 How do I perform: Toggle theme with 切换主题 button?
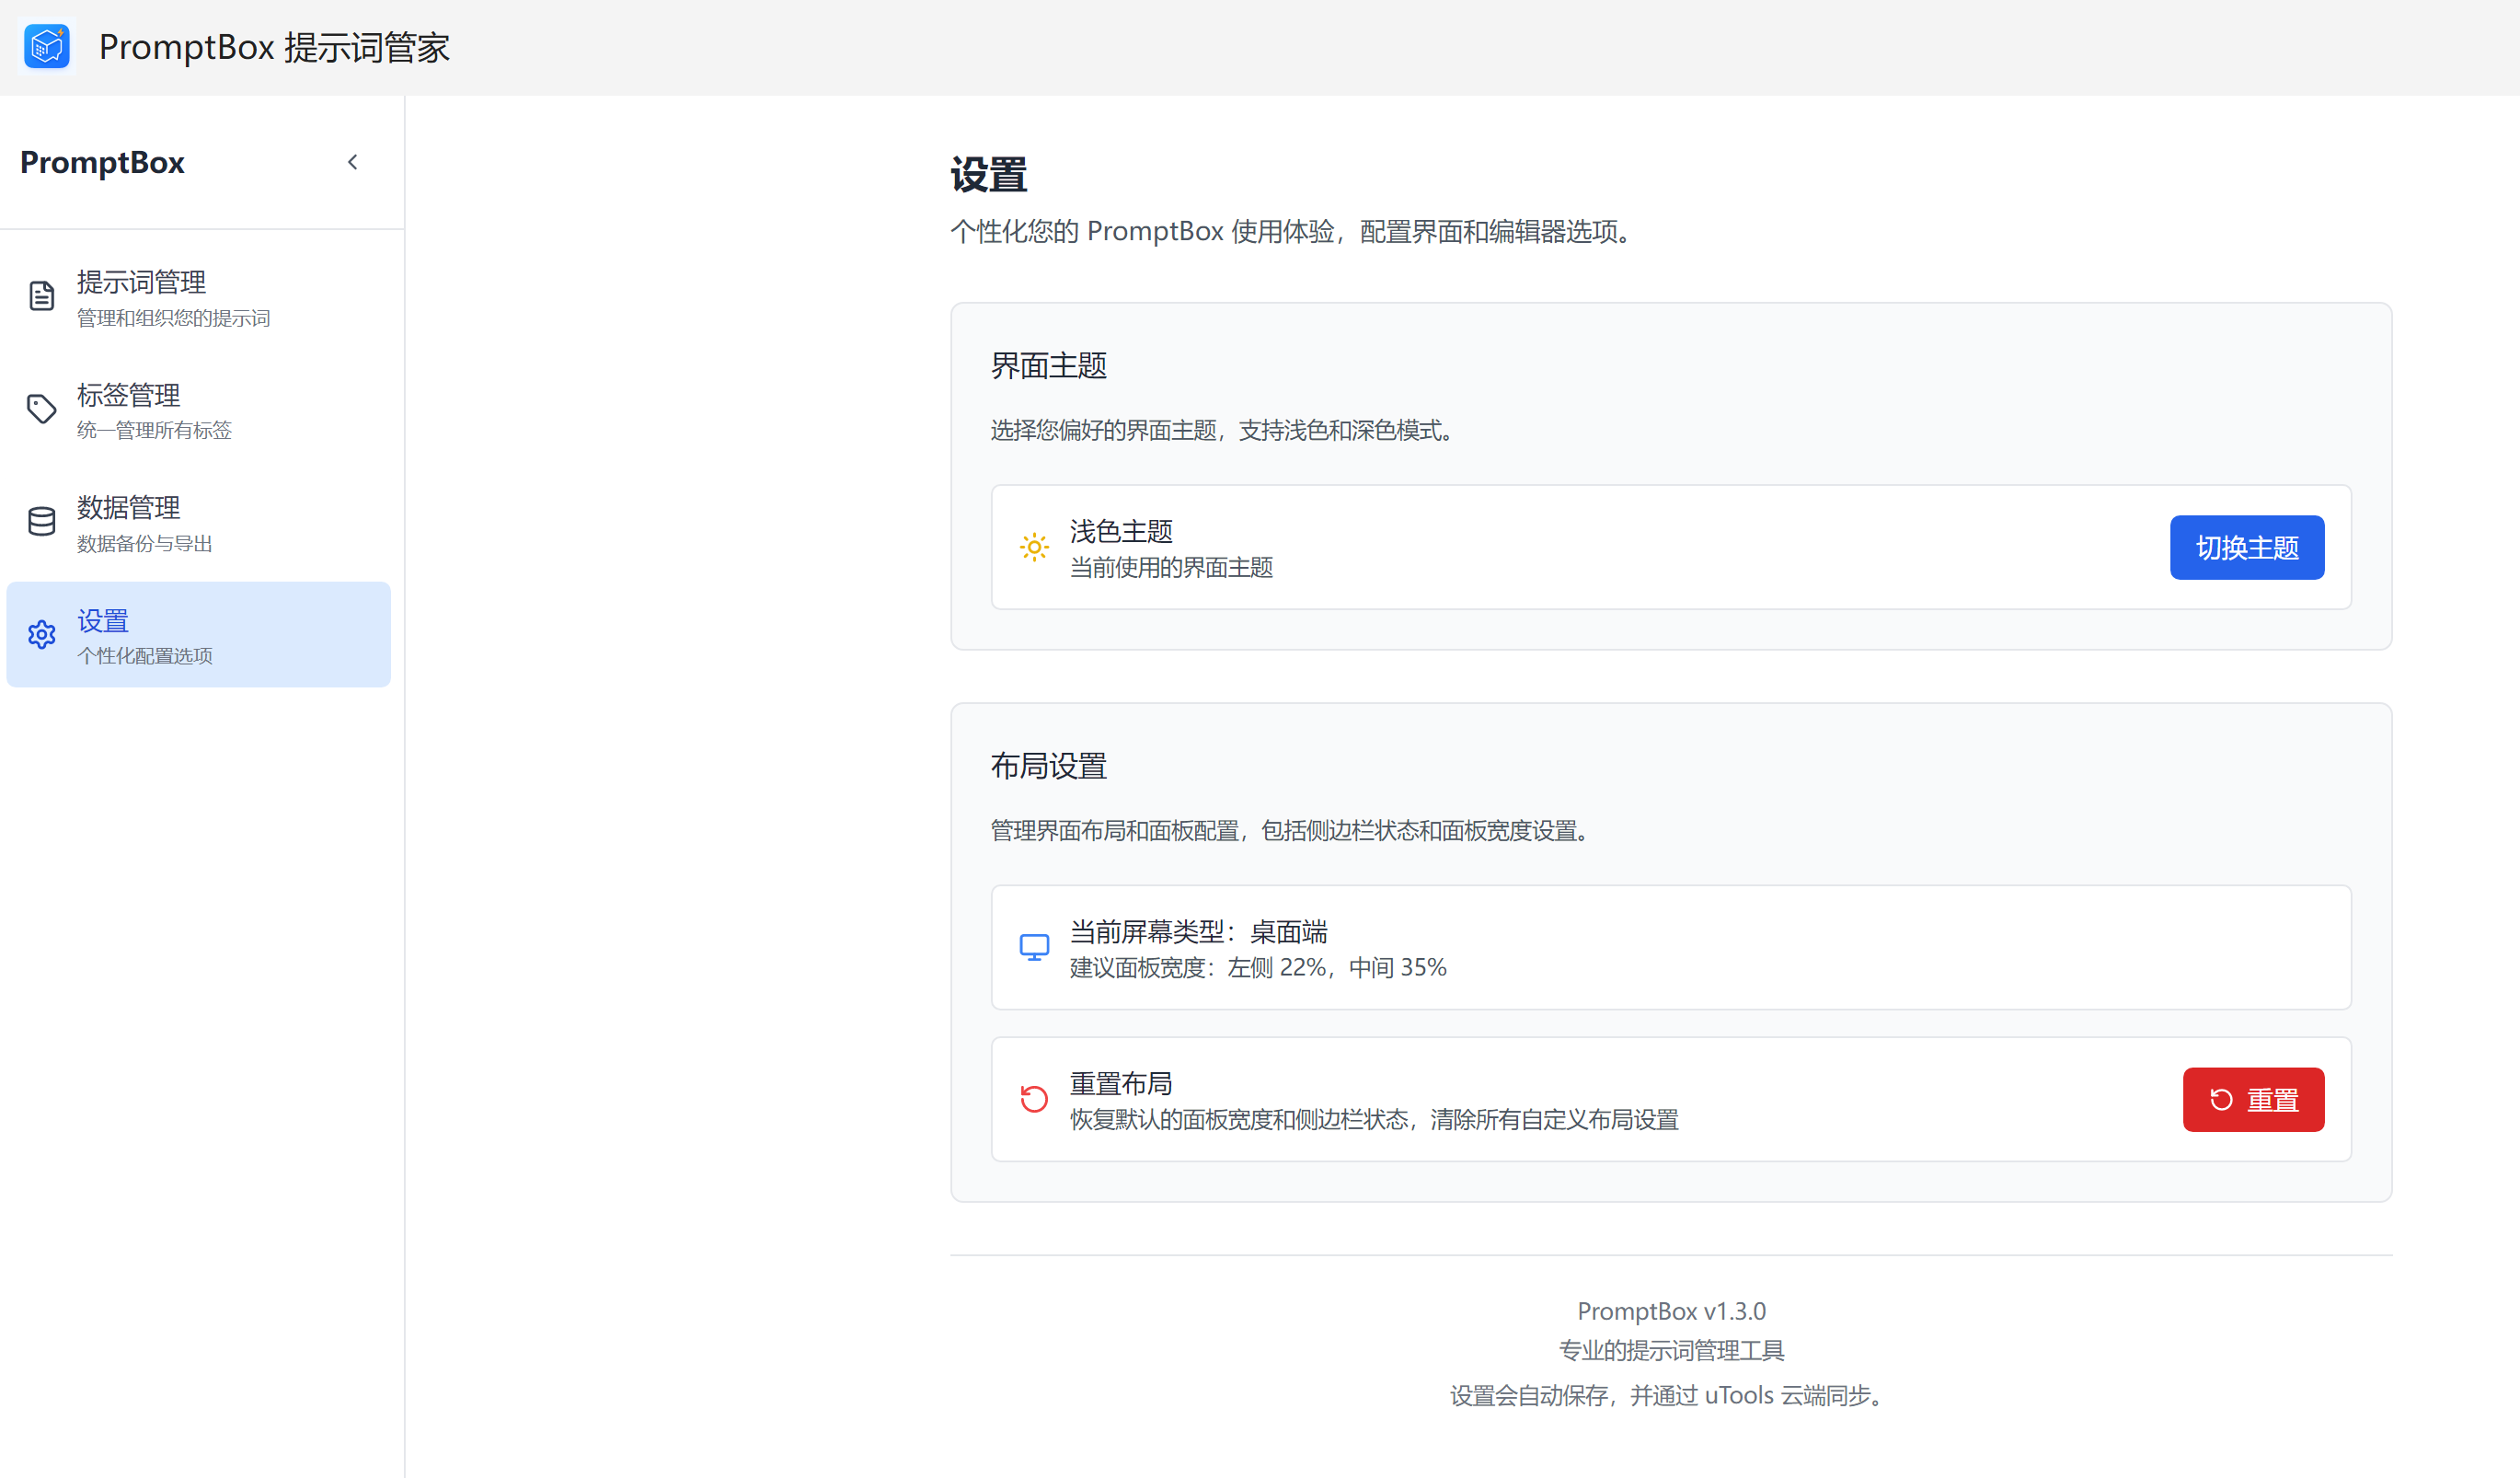coord(2246,547)
